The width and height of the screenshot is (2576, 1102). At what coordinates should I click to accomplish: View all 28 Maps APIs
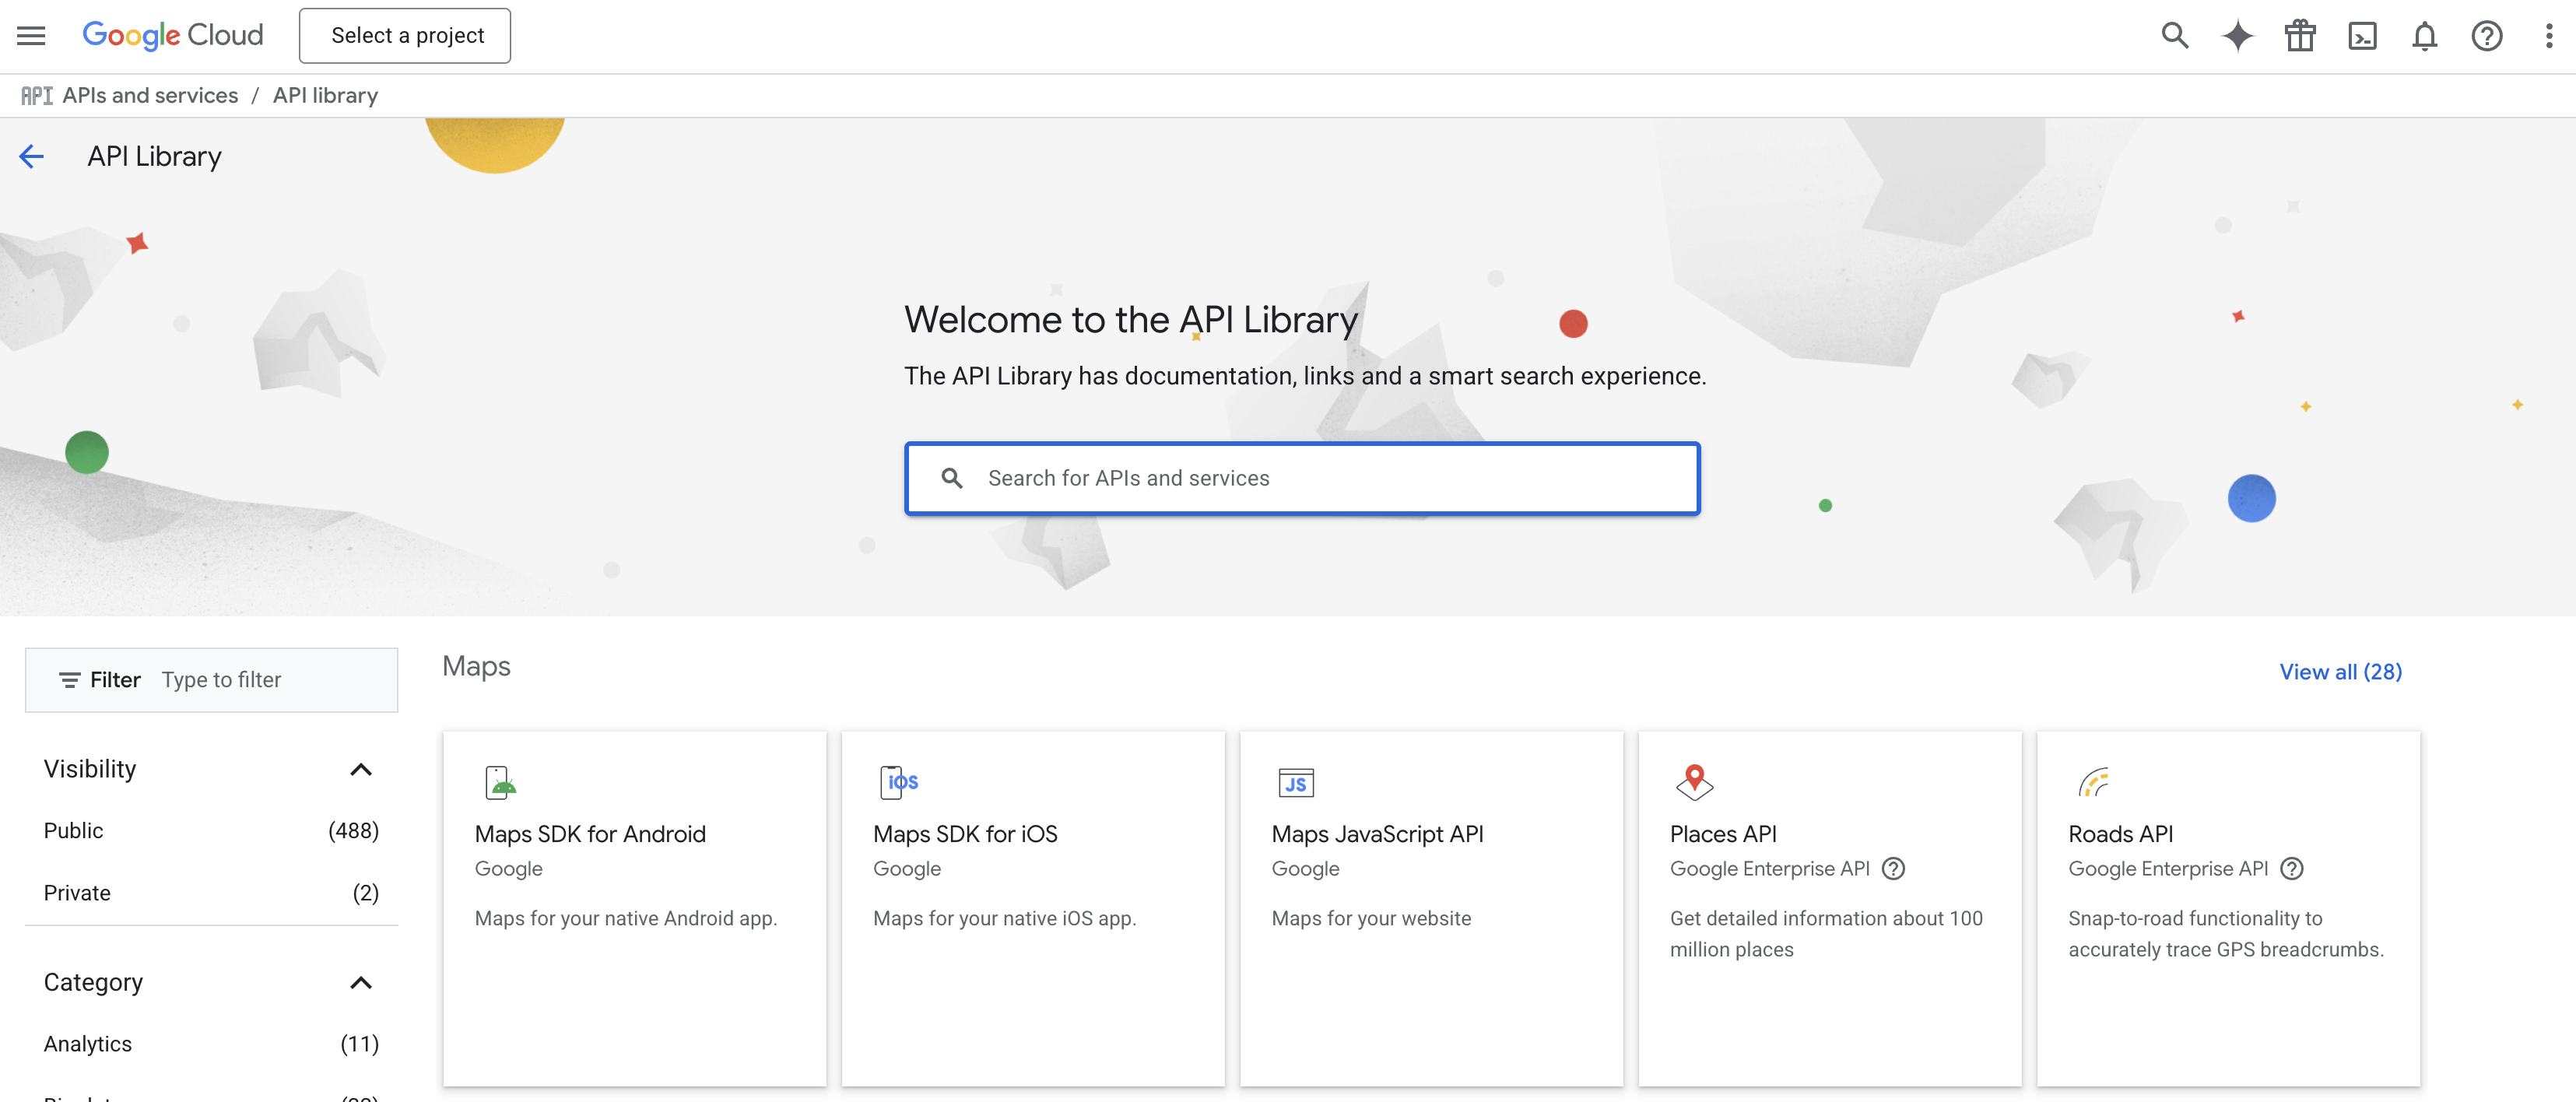[x=2340, y=672]
